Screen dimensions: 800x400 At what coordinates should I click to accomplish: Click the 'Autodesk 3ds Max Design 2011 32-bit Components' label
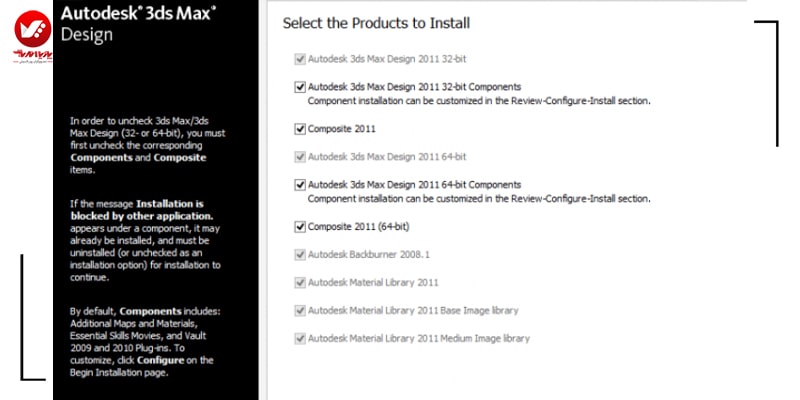click(x=414, y=87)
